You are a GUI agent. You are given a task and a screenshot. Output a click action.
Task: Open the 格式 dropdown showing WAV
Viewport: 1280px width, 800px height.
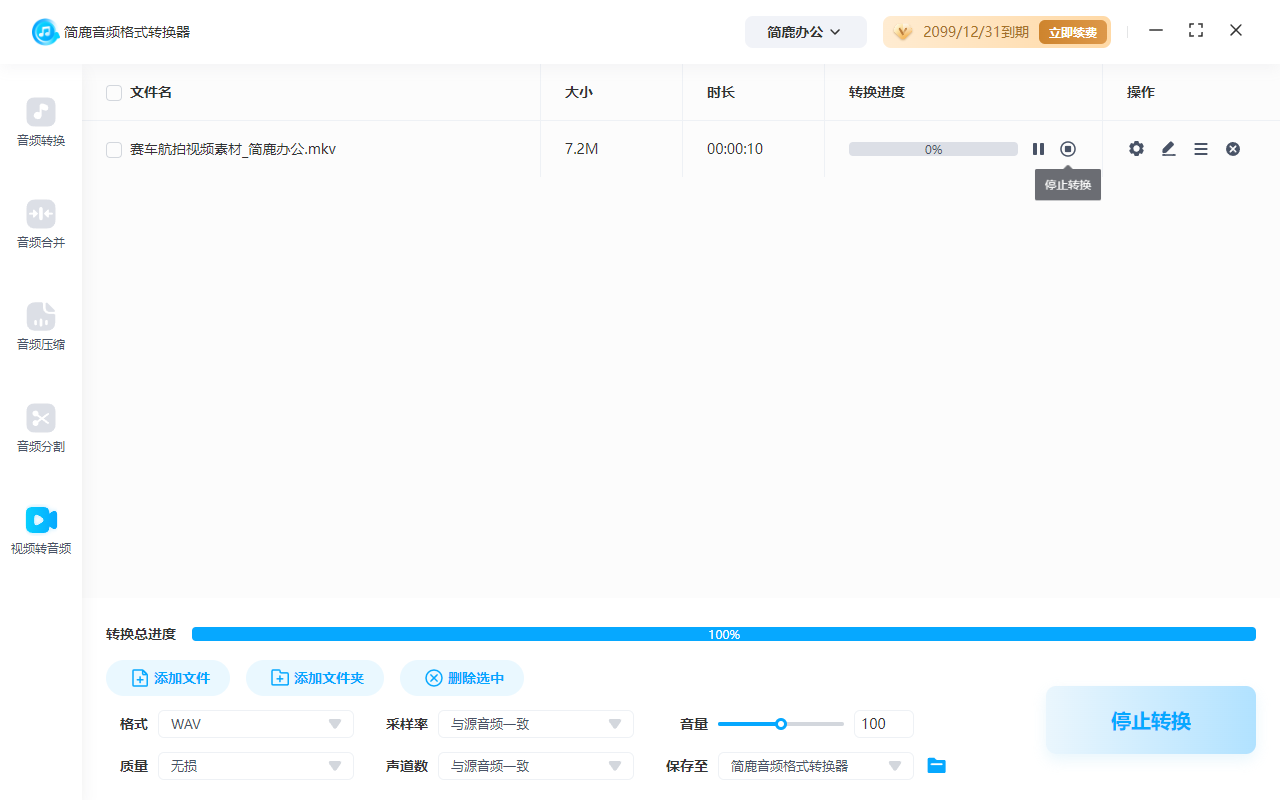pyautogui.click(x=255, y=723)
